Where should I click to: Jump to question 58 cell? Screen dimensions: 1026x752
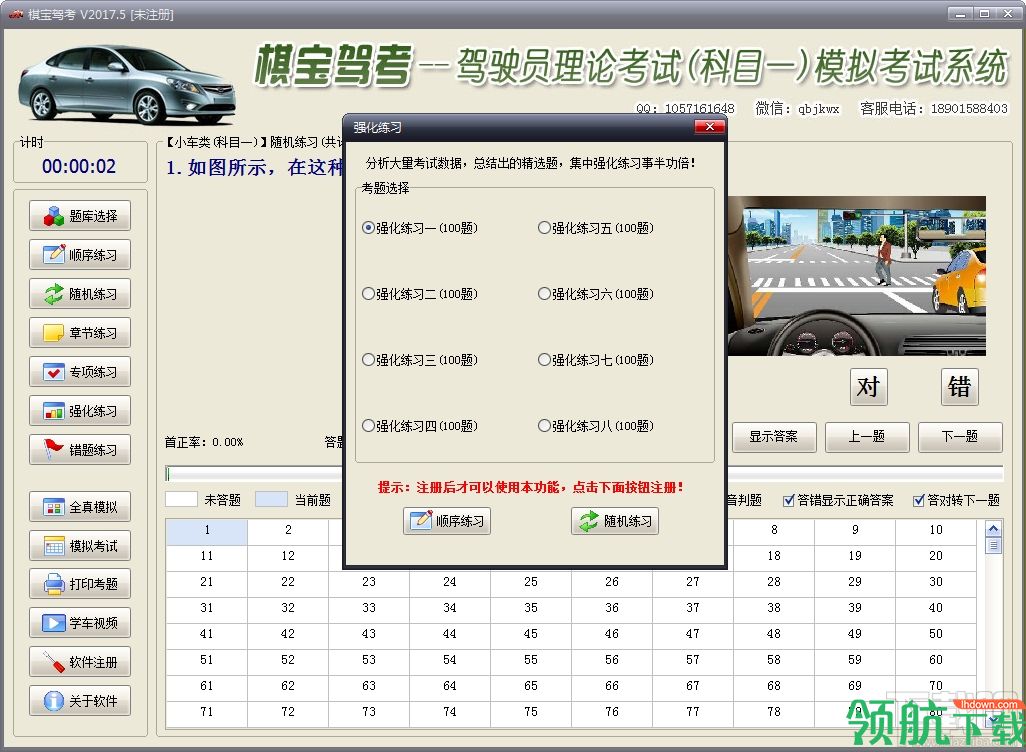pyautogui.click(x=774, y=660)
